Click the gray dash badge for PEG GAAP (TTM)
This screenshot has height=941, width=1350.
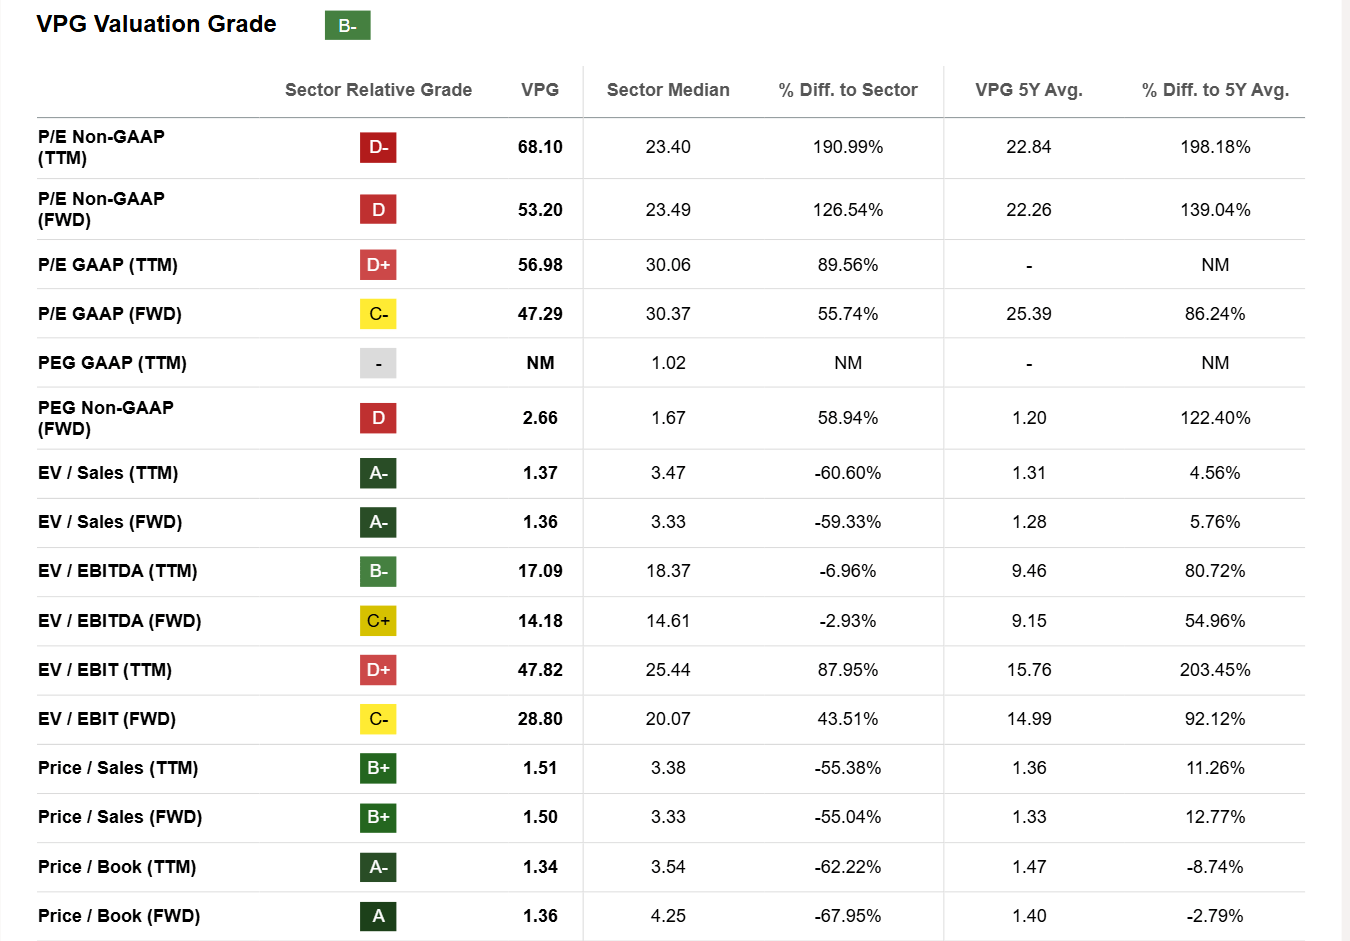[x=378, y=363]
